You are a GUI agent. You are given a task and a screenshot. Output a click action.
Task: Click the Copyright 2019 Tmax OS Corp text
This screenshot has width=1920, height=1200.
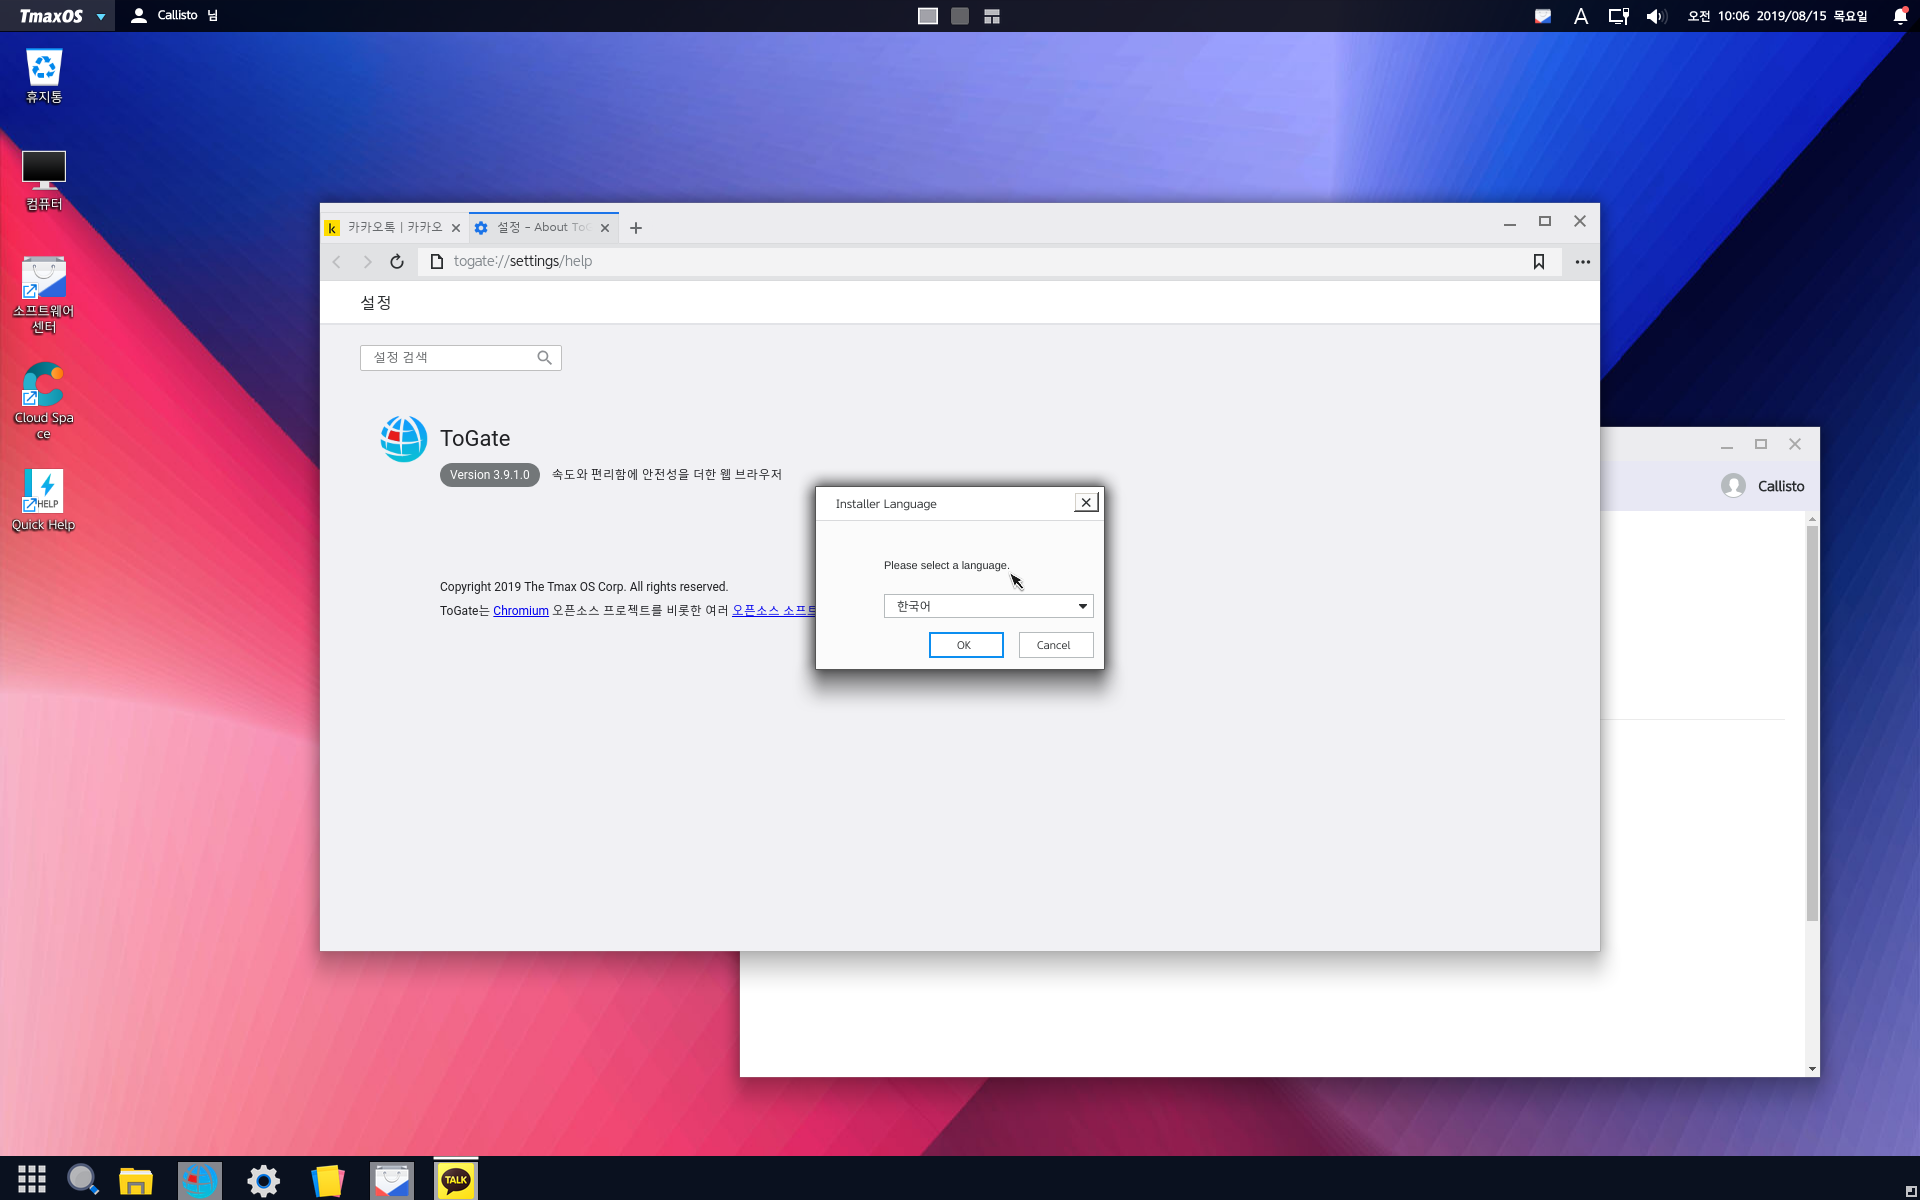click(x=584, y=587)
